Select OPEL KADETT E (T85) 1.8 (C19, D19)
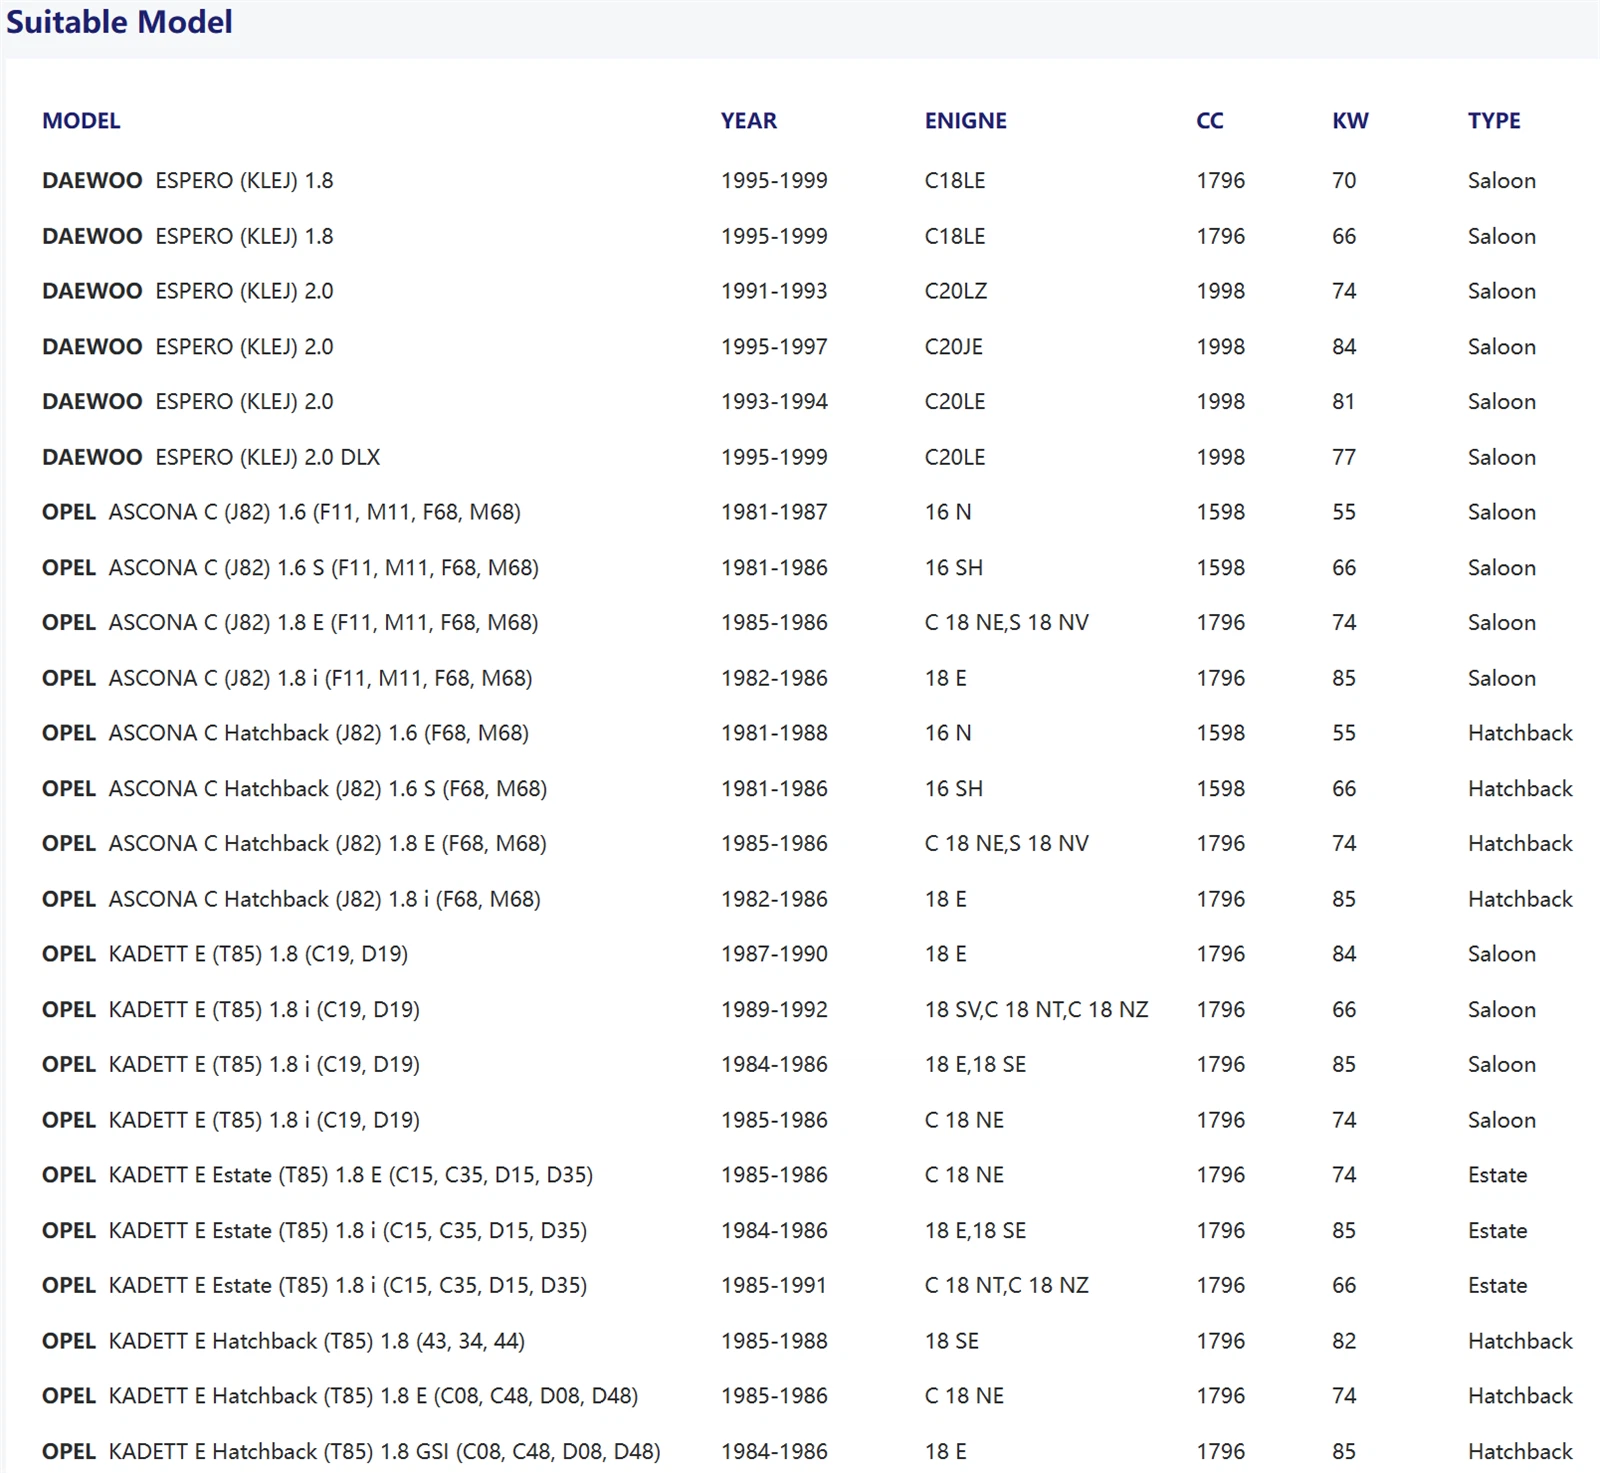 225,954
